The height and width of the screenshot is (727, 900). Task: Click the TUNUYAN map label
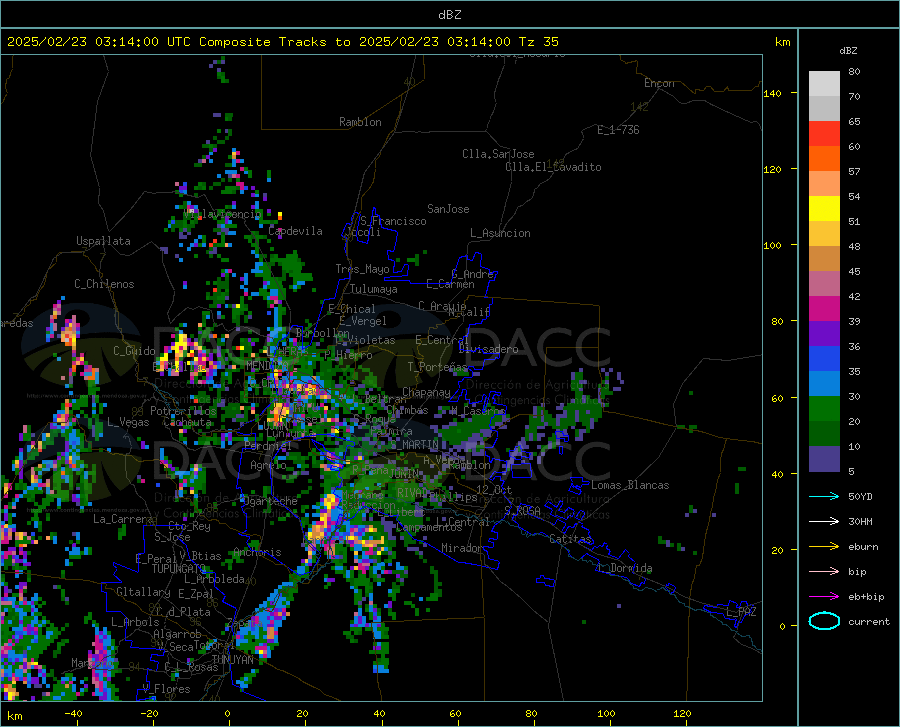[x=232, y=660]
